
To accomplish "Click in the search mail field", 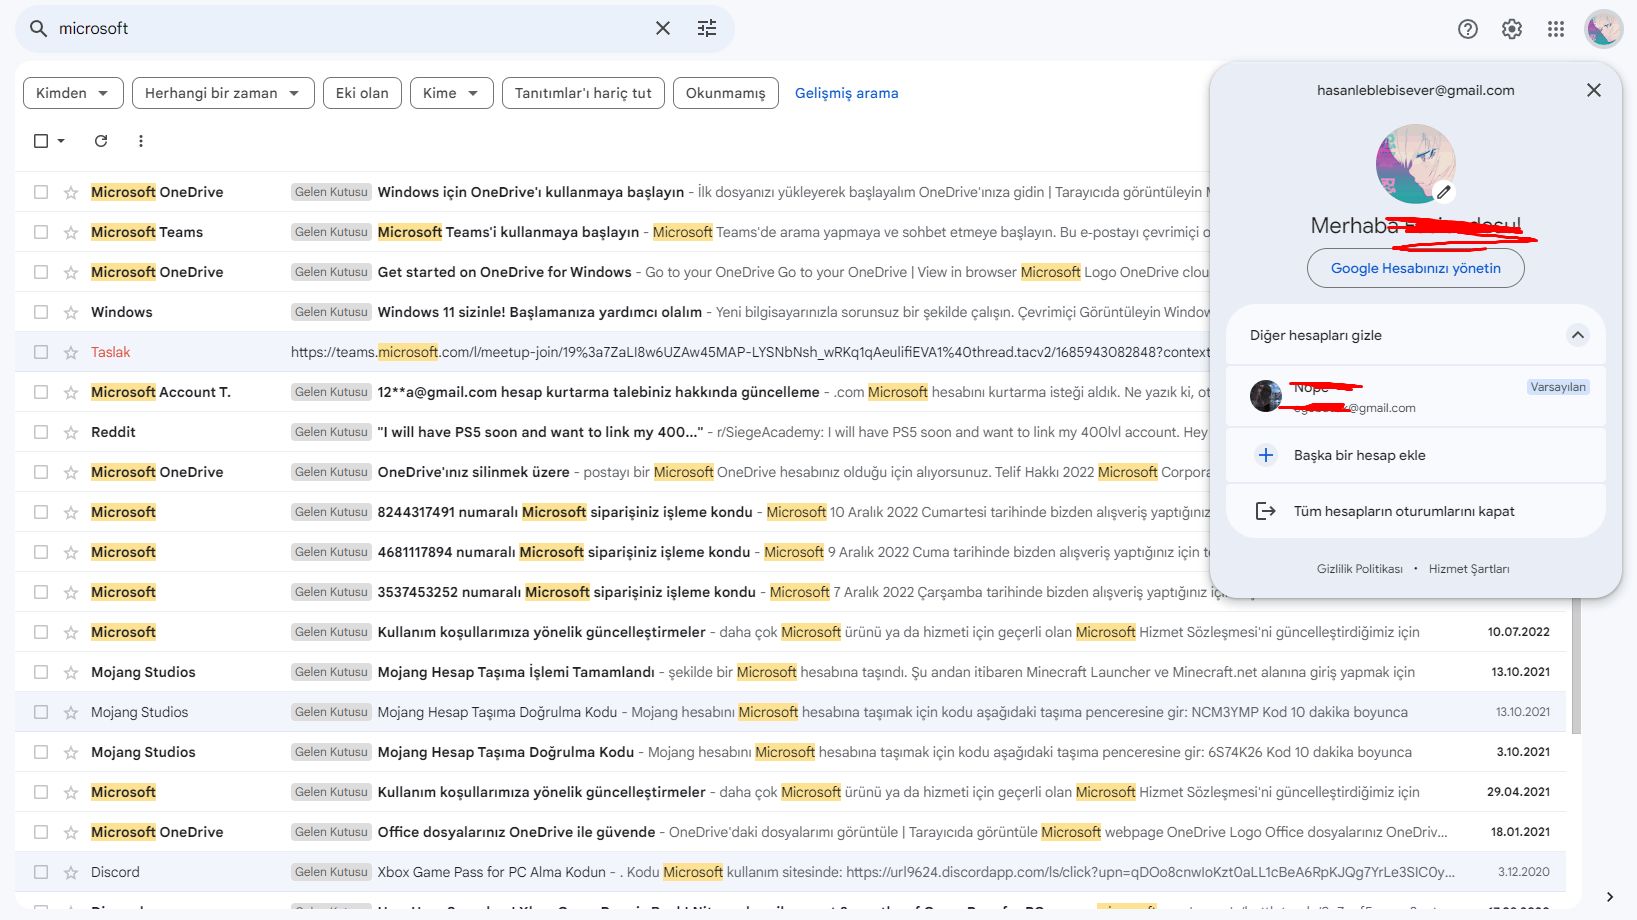I will [x=350, y=29].
